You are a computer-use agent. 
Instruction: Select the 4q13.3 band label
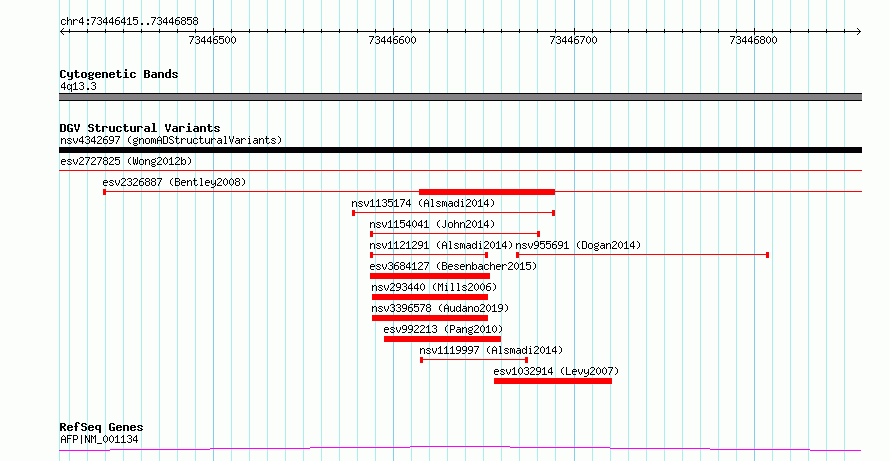[x=78, y=86]
